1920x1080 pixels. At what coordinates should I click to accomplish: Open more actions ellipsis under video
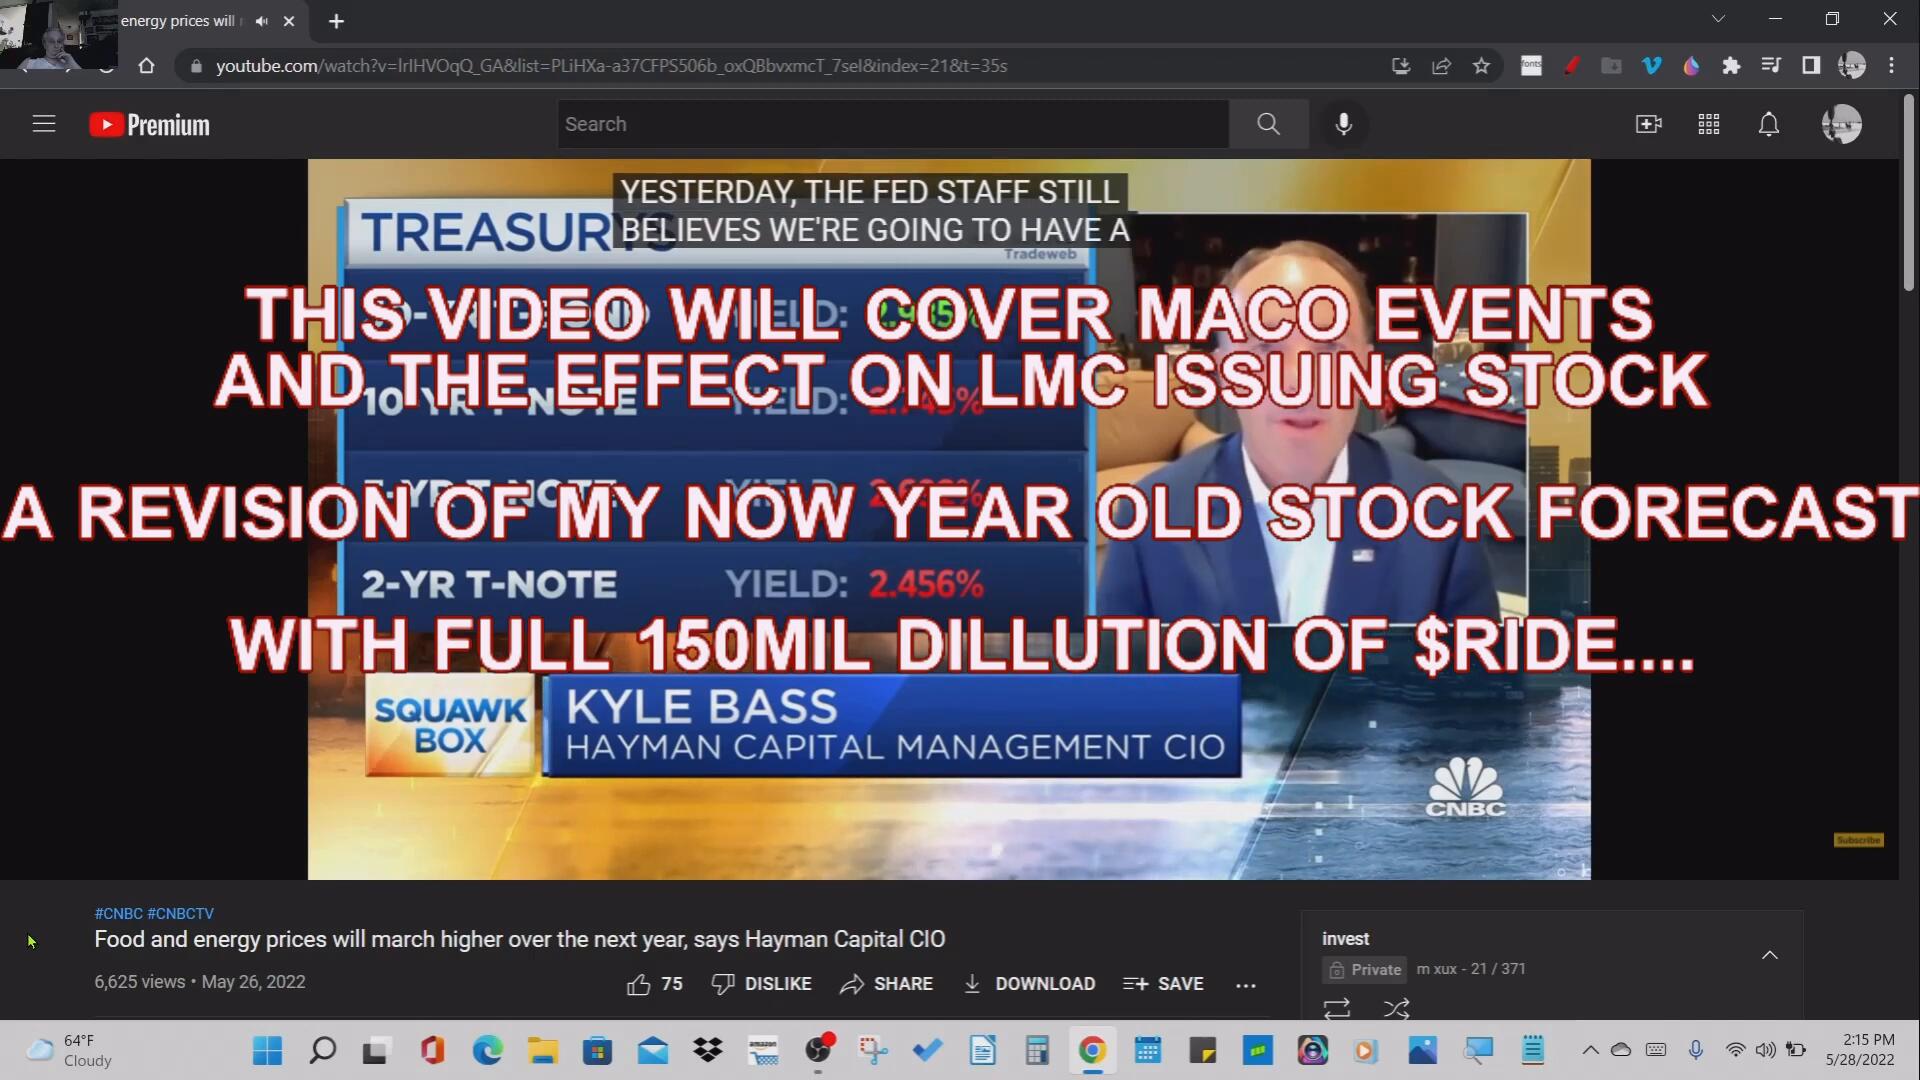coord(1245,985)
